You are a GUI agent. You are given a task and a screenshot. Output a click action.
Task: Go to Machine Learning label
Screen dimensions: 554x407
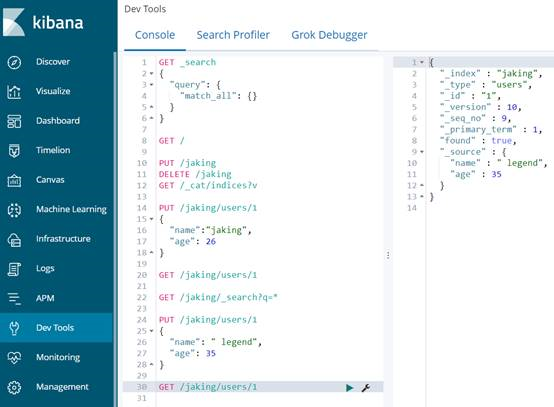[71, 210]
